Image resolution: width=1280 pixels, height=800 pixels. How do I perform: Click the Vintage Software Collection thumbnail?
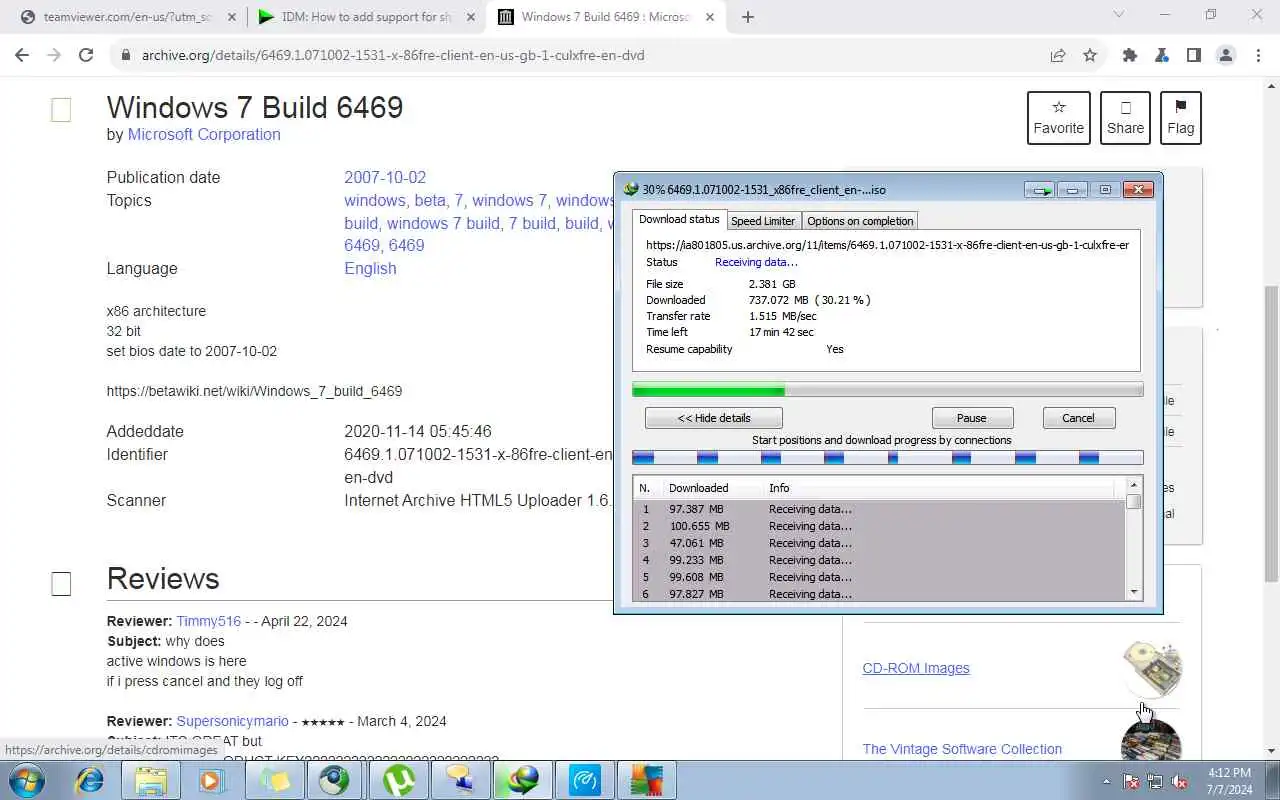[1151, 742]
